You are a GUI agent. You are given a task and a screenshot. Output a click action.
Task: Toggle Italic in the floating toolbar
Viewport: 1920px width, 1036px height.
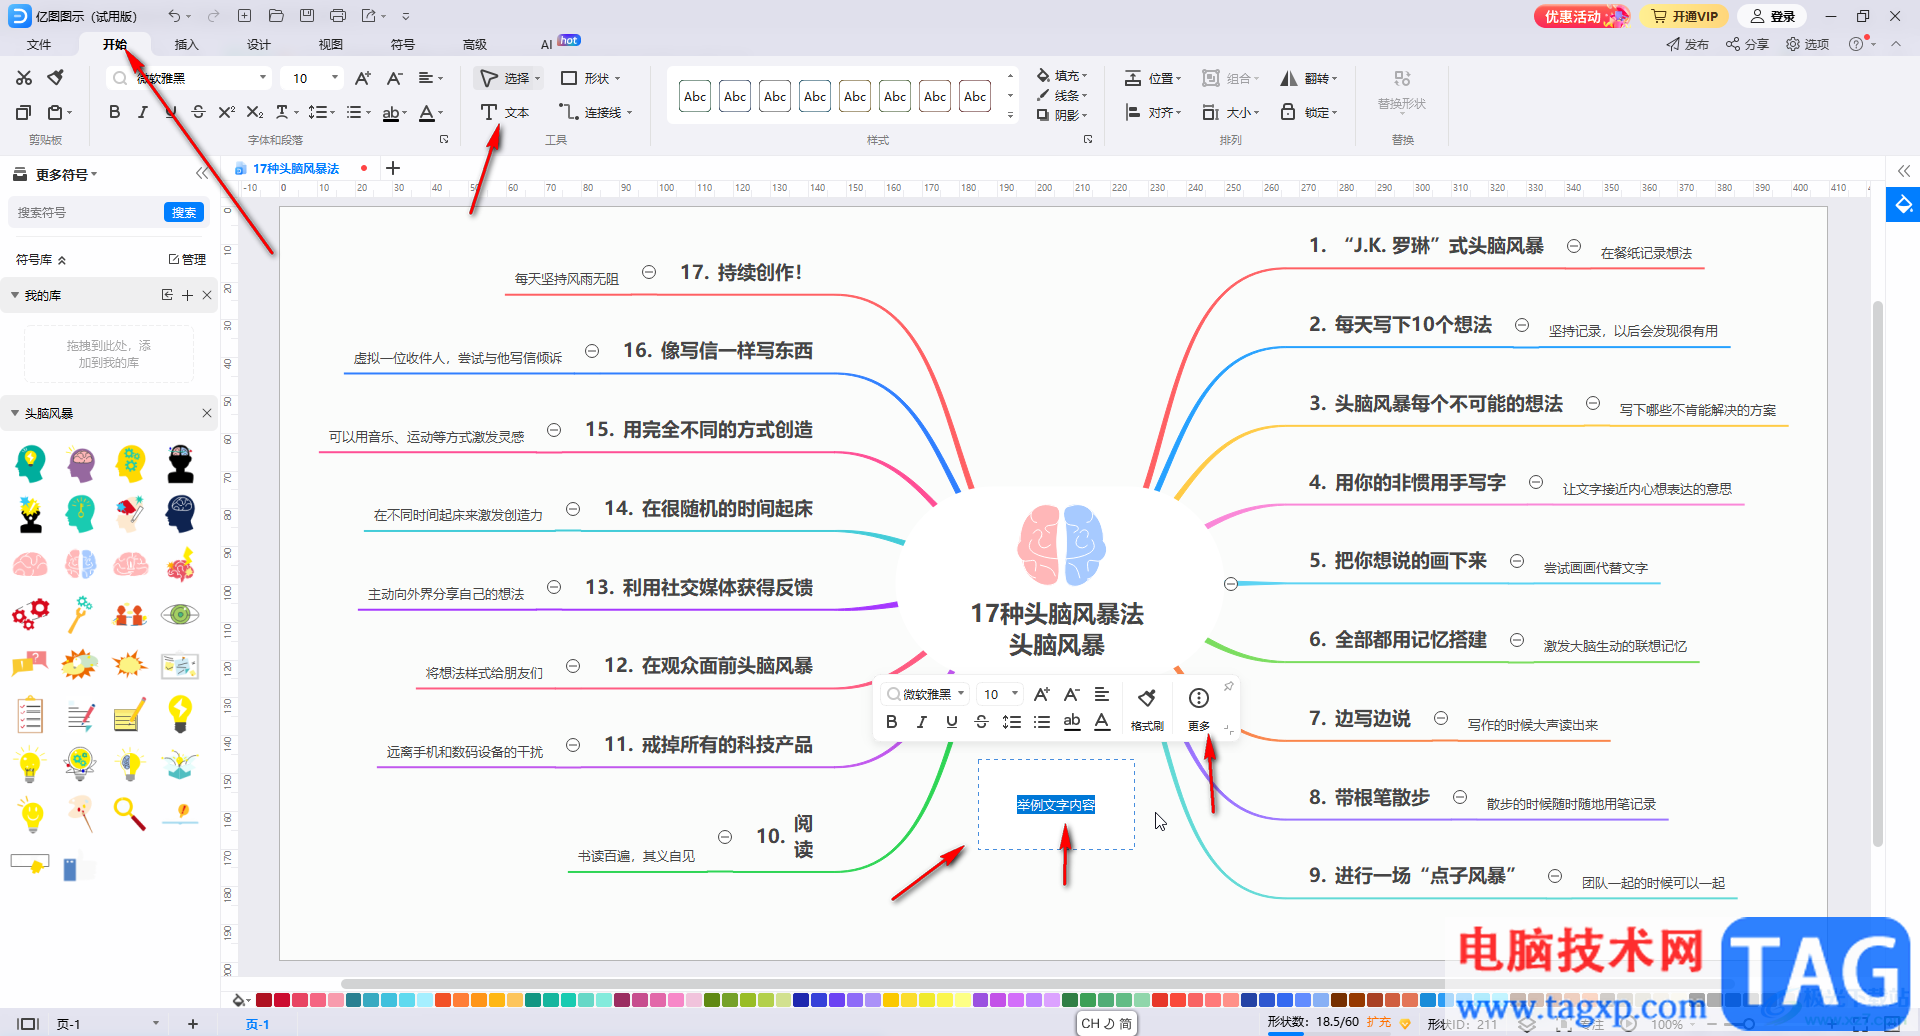[x=922, y=722]
